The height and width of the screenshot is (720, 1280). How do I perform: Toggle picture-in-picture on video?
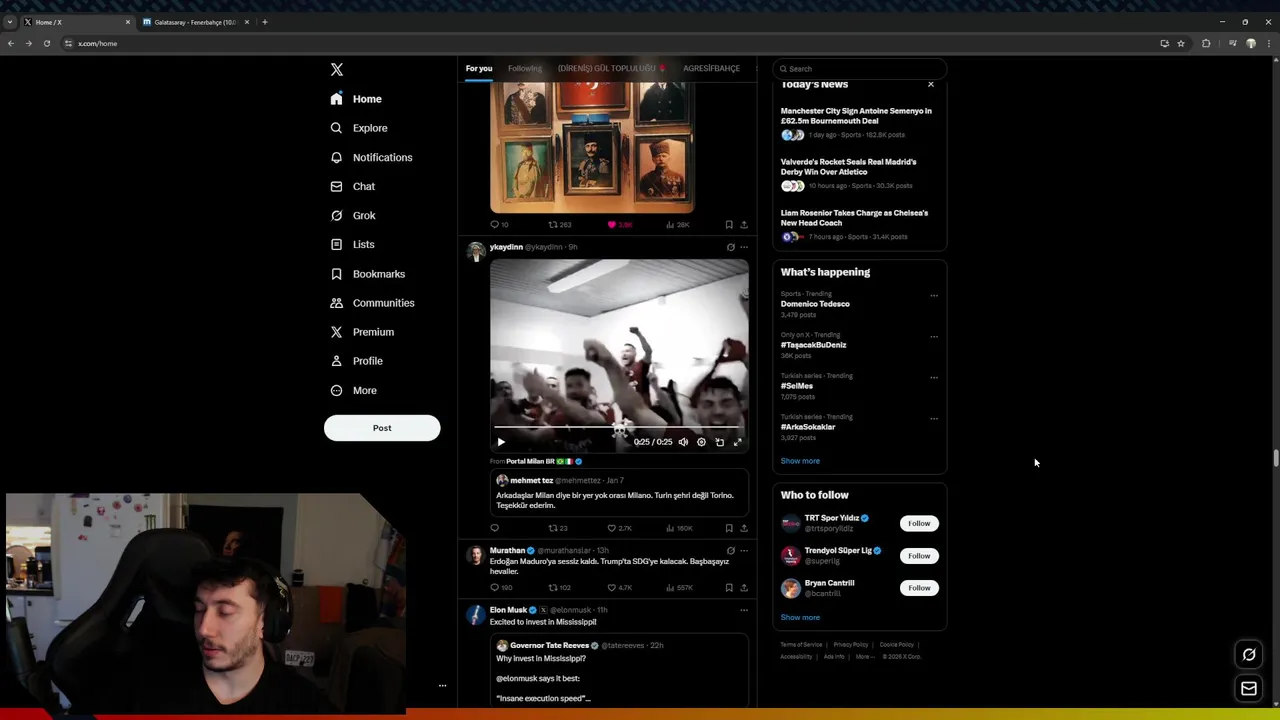(719, 442)
